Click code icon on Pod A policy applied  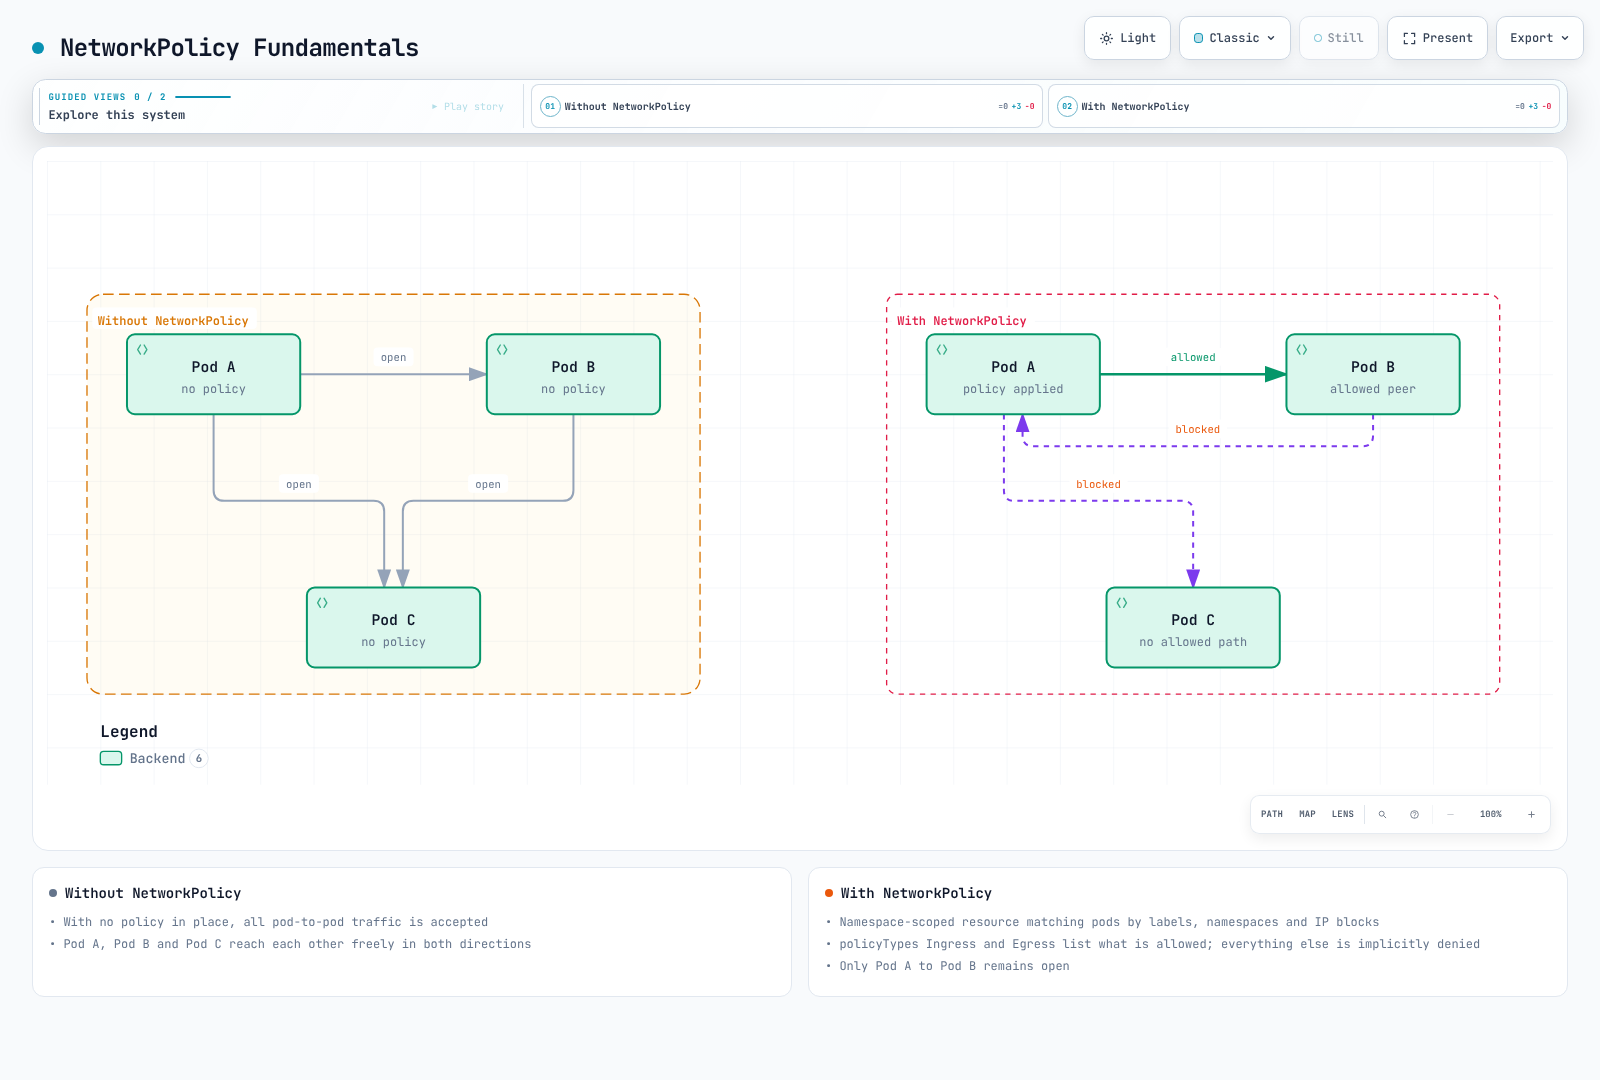[942, 350]
